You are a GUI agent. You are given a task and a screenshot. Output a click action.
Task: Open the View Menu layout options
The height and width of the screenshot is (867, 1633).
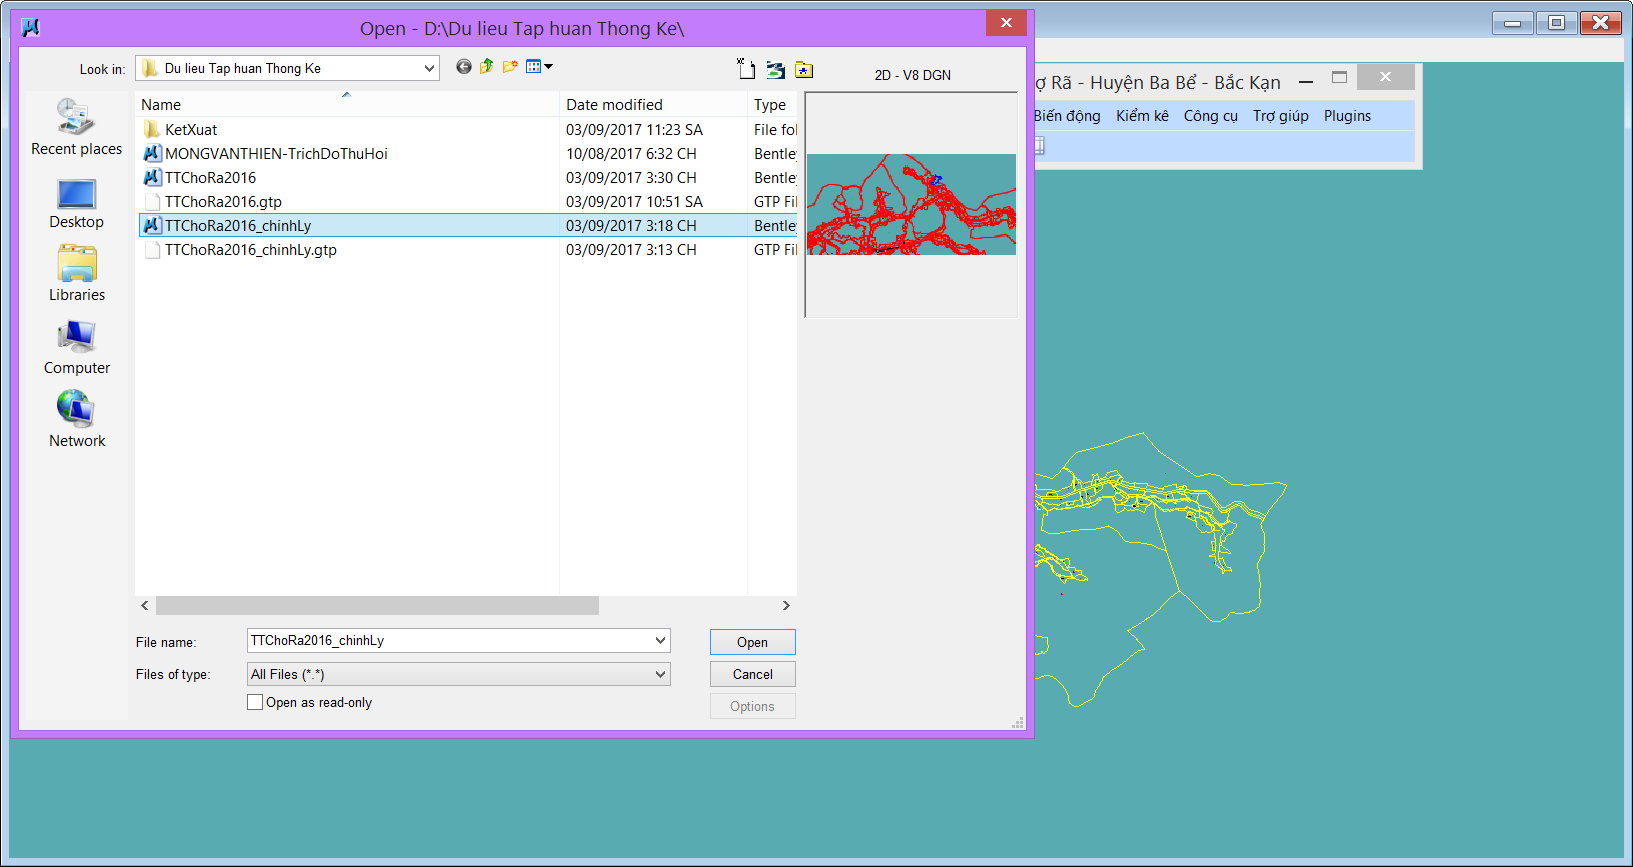coord(539,67)
